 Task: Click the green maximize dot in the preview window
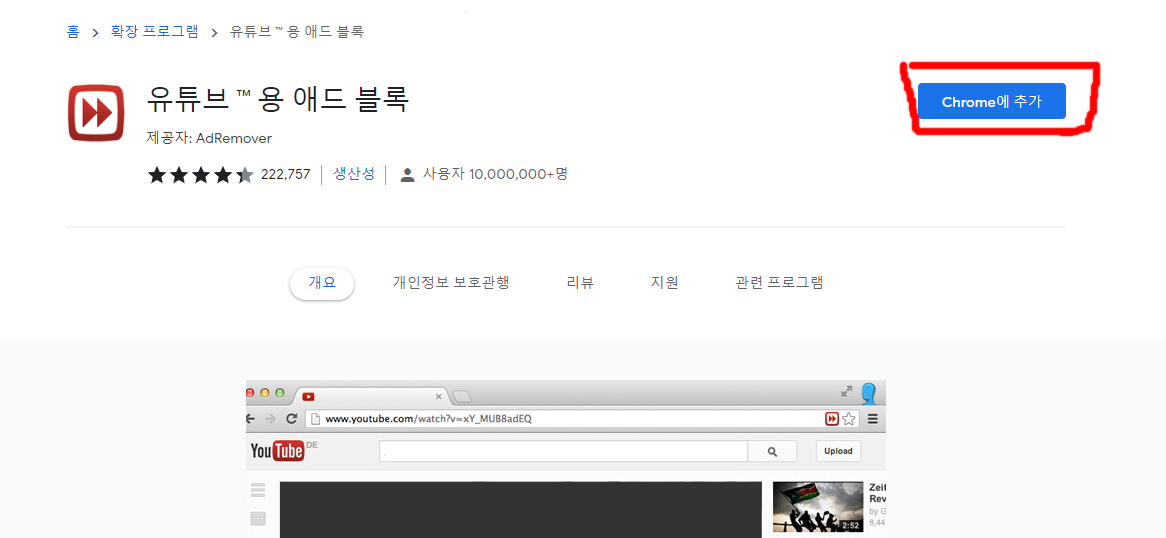pyautogui.click(x=280, y=392)
